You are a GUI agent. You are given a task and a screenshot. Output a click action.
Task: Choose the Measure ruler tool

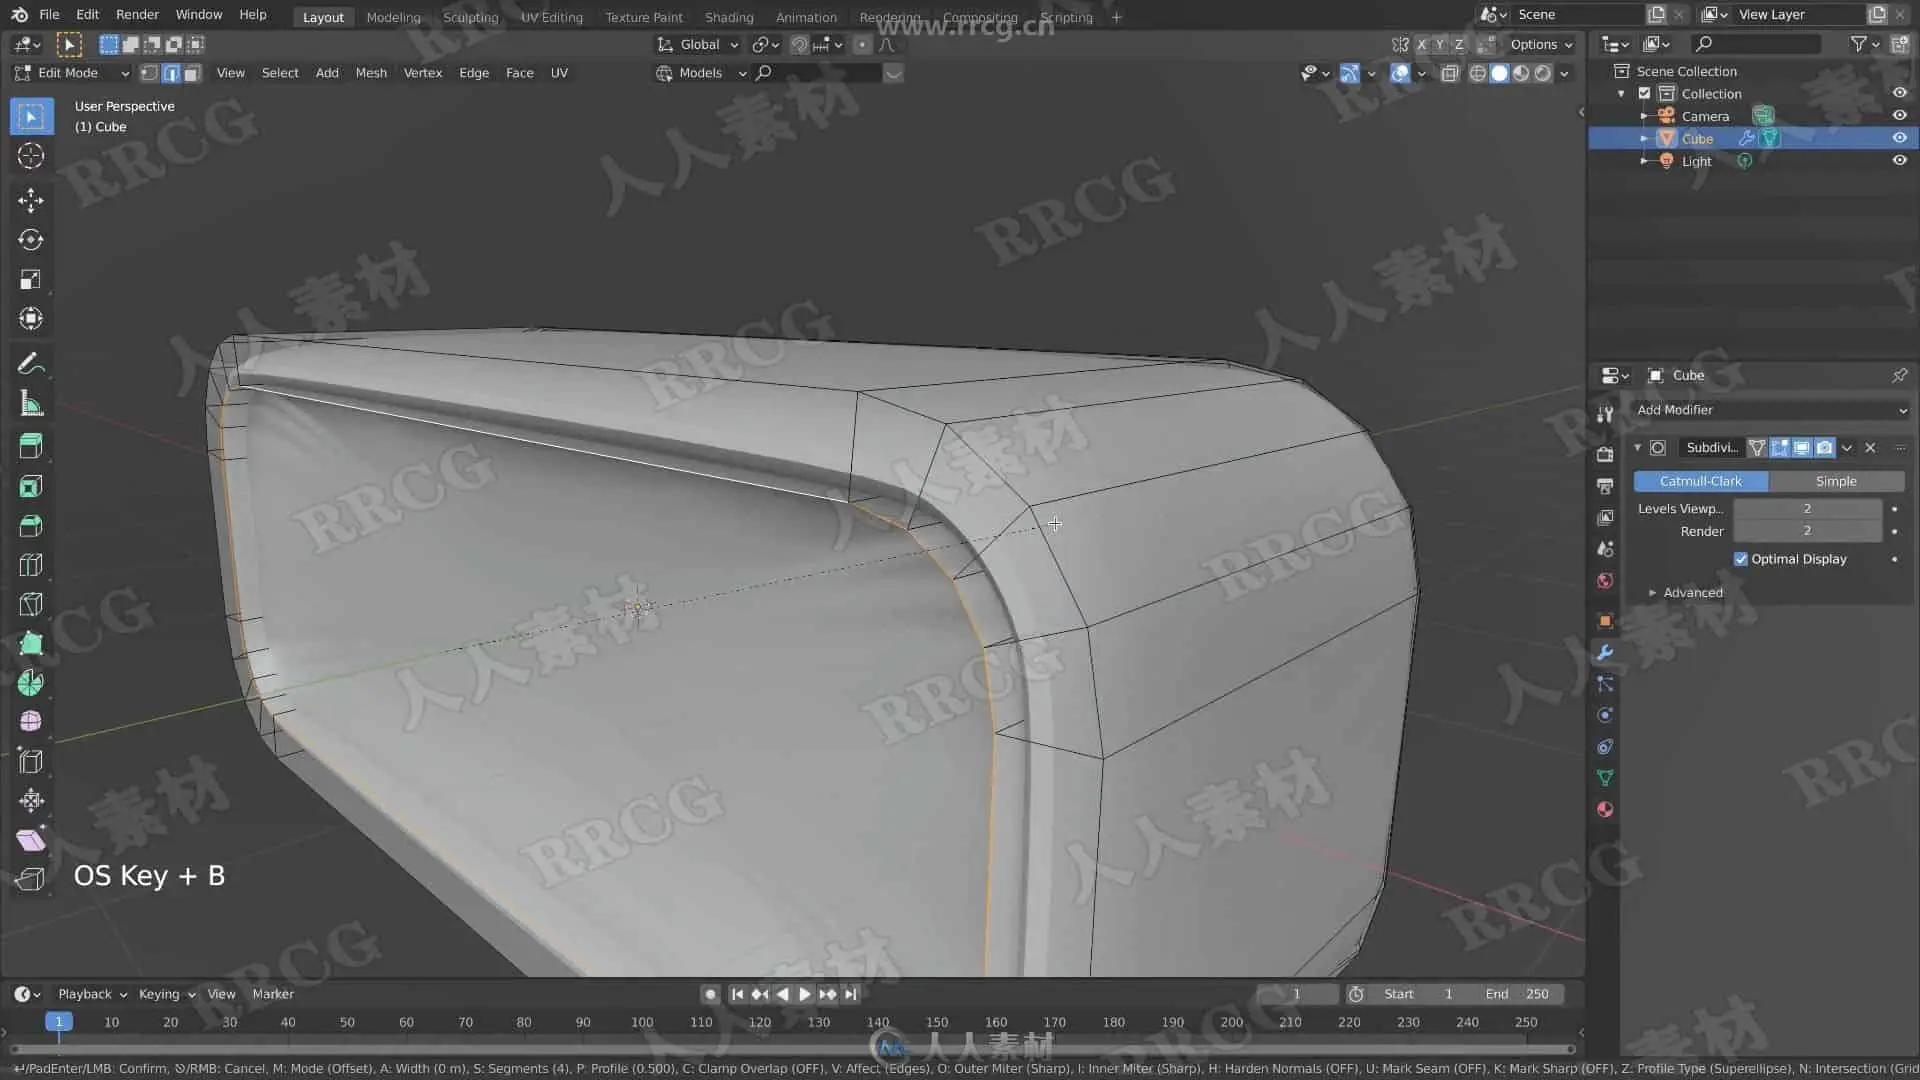point(30,404)
